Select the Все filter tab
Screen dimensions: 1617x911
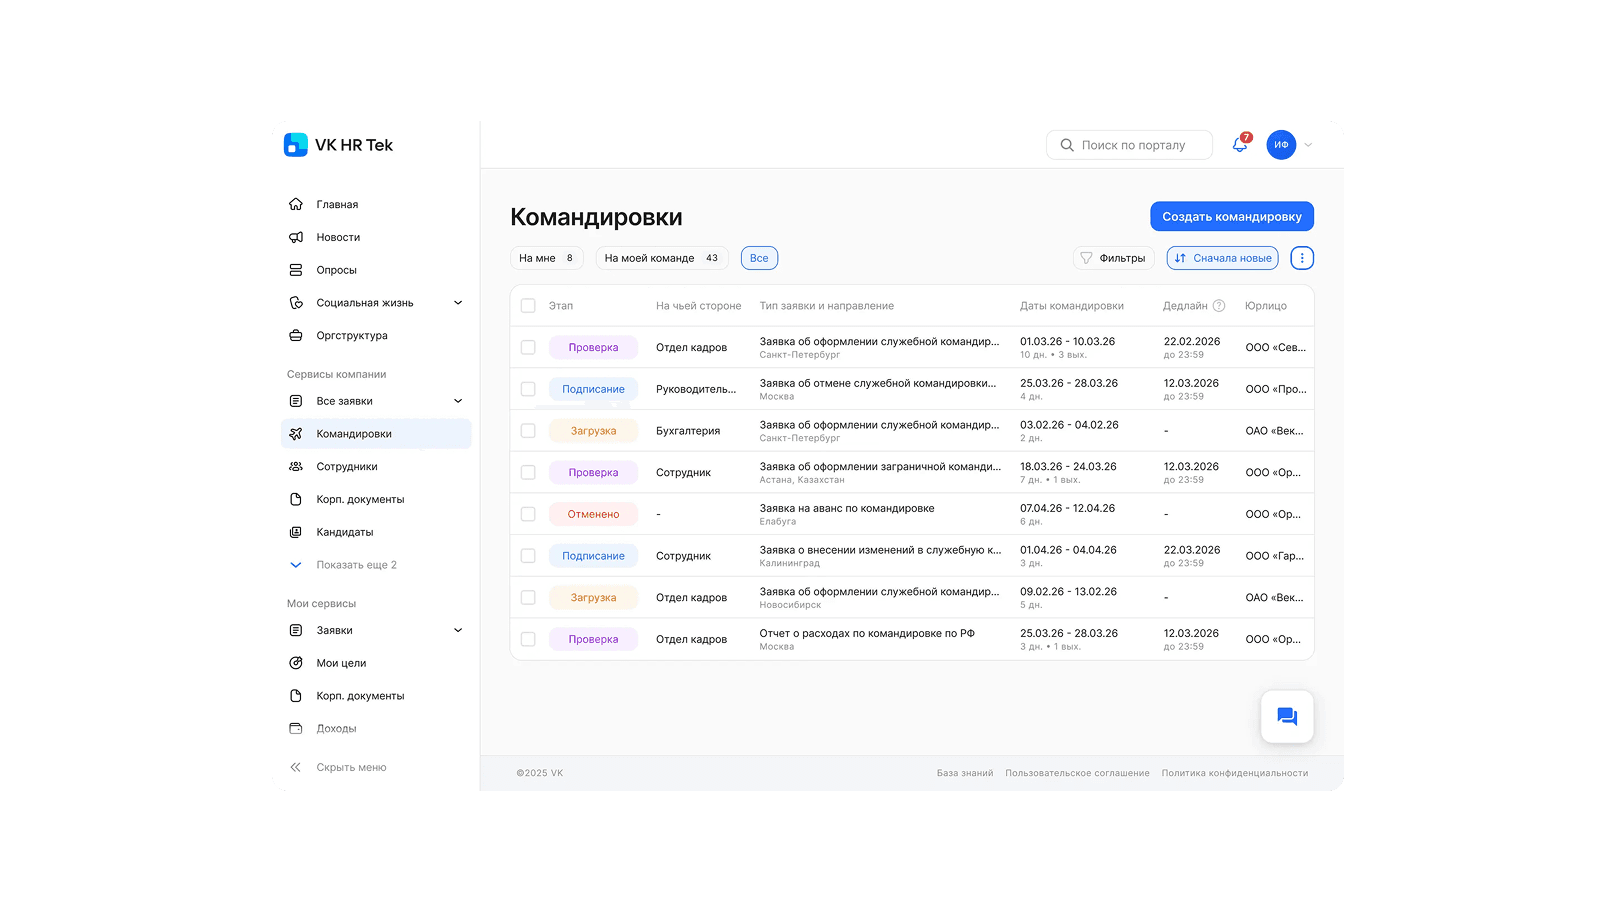tap(759, 258)
